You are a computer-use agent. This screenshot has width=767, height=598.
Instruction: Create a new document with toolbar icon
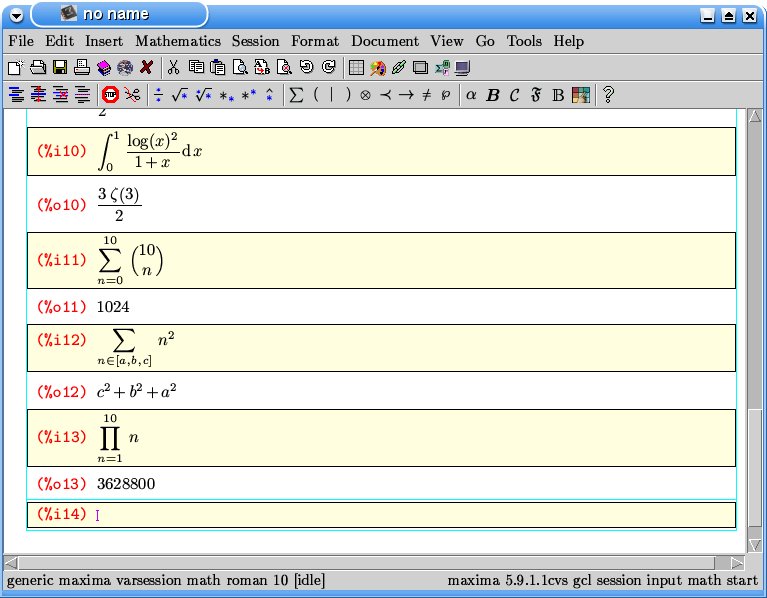click(x=16, y=67)
